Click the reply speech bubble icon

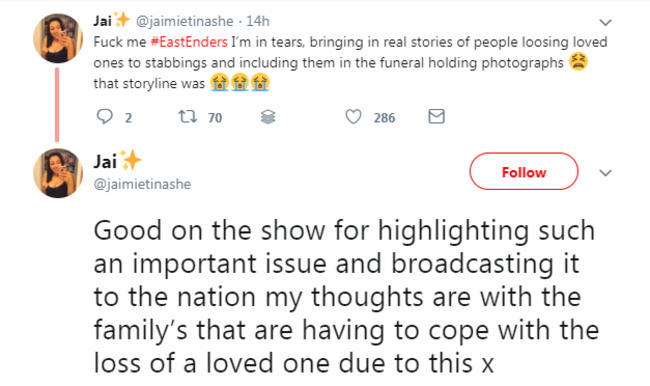click(x=104, y=117)
